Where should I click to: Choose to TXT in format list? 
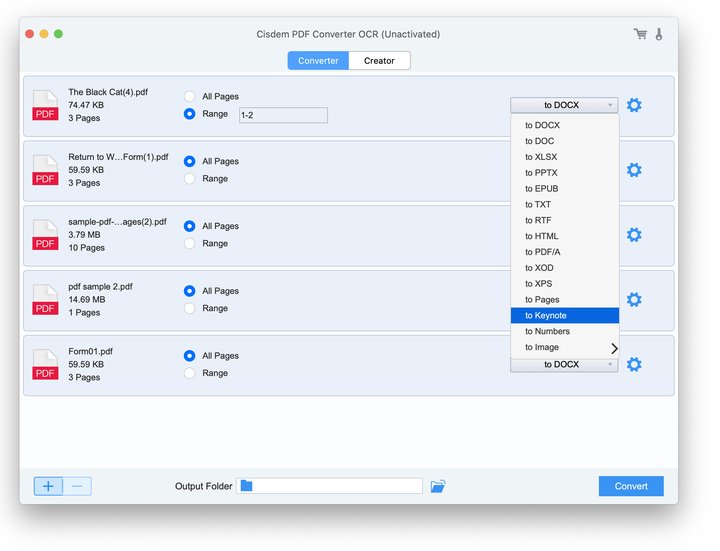(565, 204)
